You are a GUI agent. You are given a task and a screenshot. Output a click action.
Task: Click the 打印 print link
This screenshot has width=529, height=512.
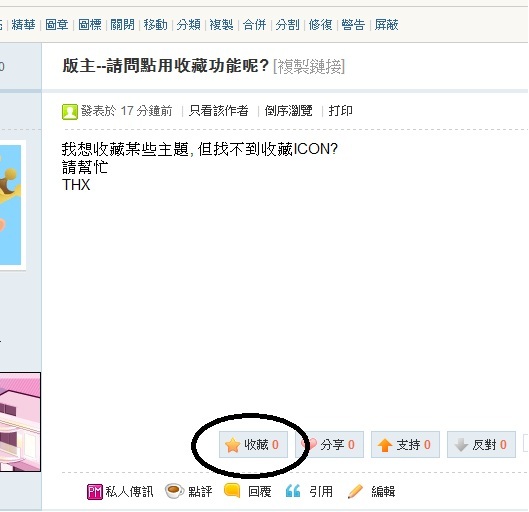point(340,111)
